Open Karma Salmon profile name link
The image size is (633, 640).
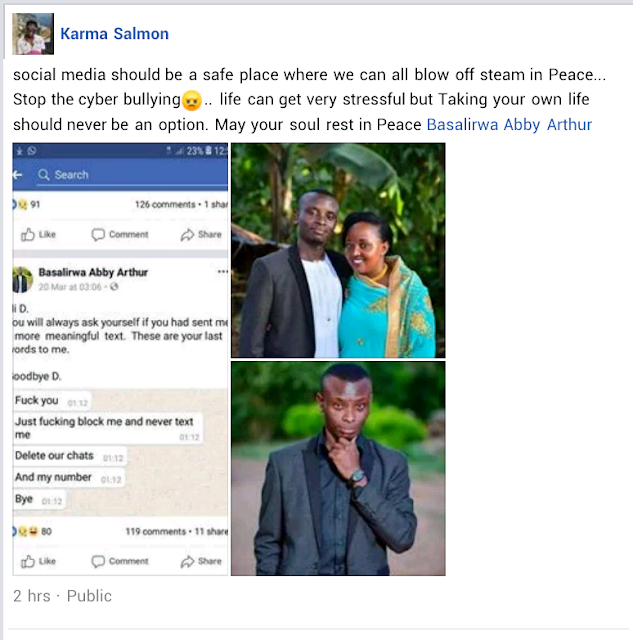[114, 34]
